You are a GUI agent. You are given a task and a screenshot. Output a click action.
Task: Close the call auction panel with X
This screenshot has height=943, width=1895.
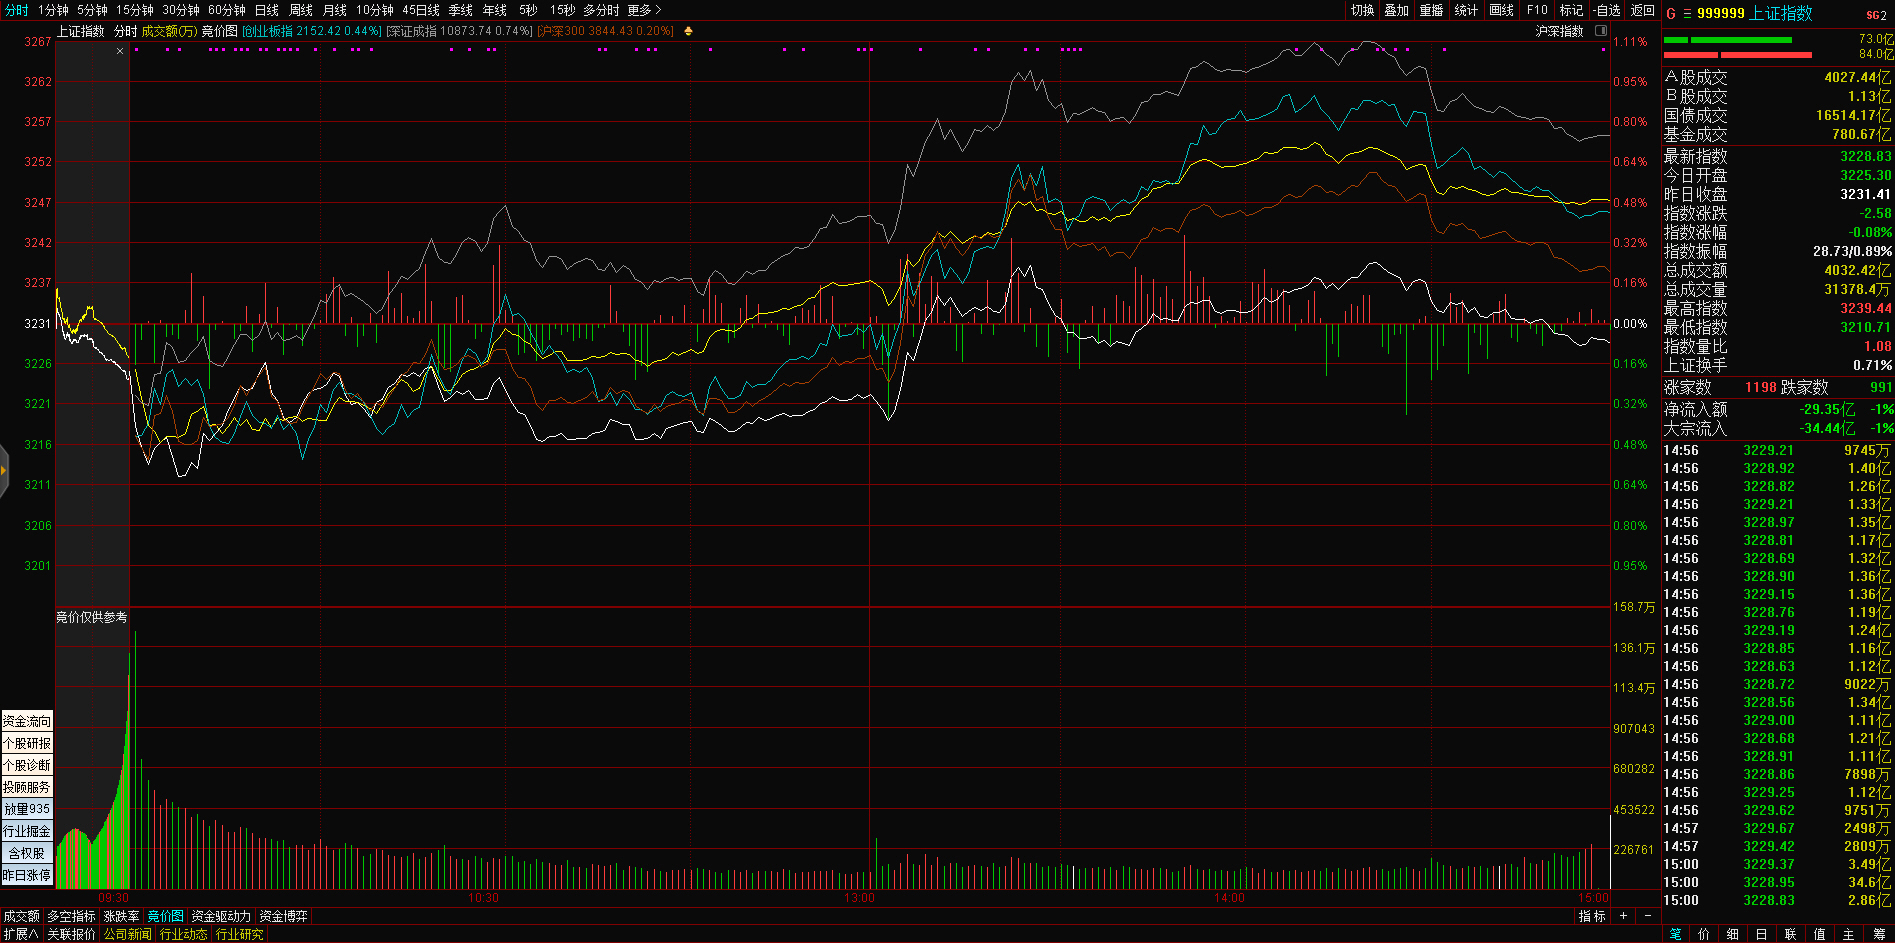[x=120, y=51]
